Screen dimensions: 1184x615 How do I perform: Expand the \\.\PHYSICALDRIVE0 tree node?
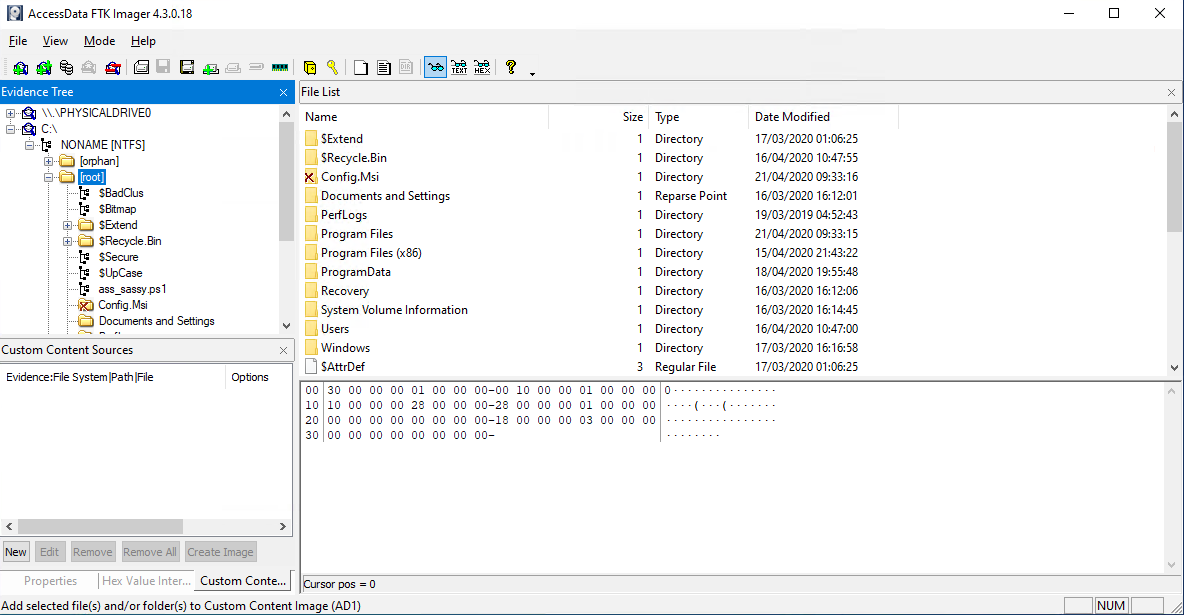tap(11, 113)
